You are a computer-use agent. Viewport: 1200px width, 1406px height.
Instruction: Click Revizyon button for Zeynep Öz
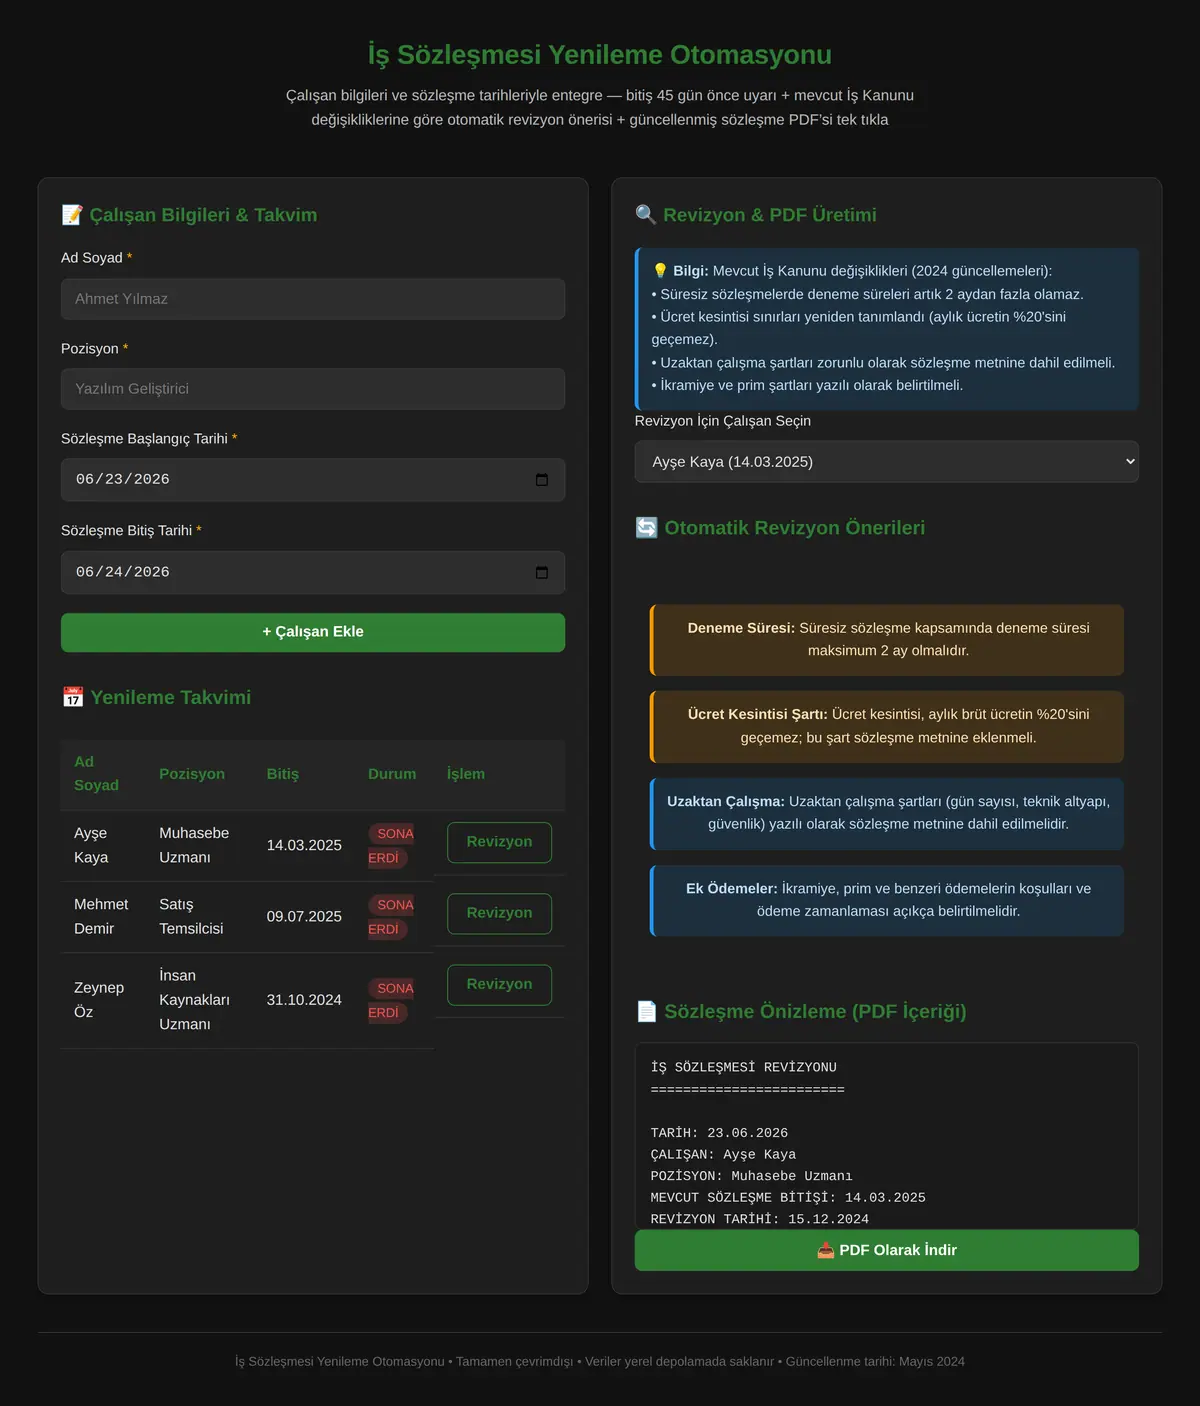click(x=499, y=984)
